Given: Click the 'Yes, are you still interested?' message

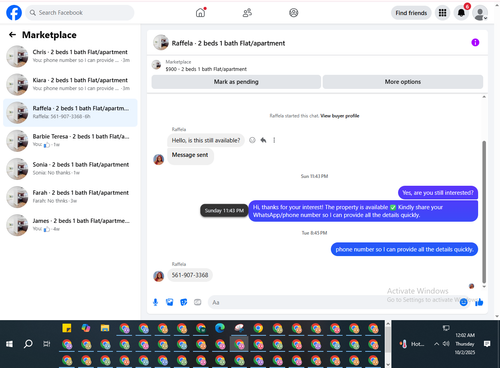Looking at the screenshot, I should pos(438,193).
